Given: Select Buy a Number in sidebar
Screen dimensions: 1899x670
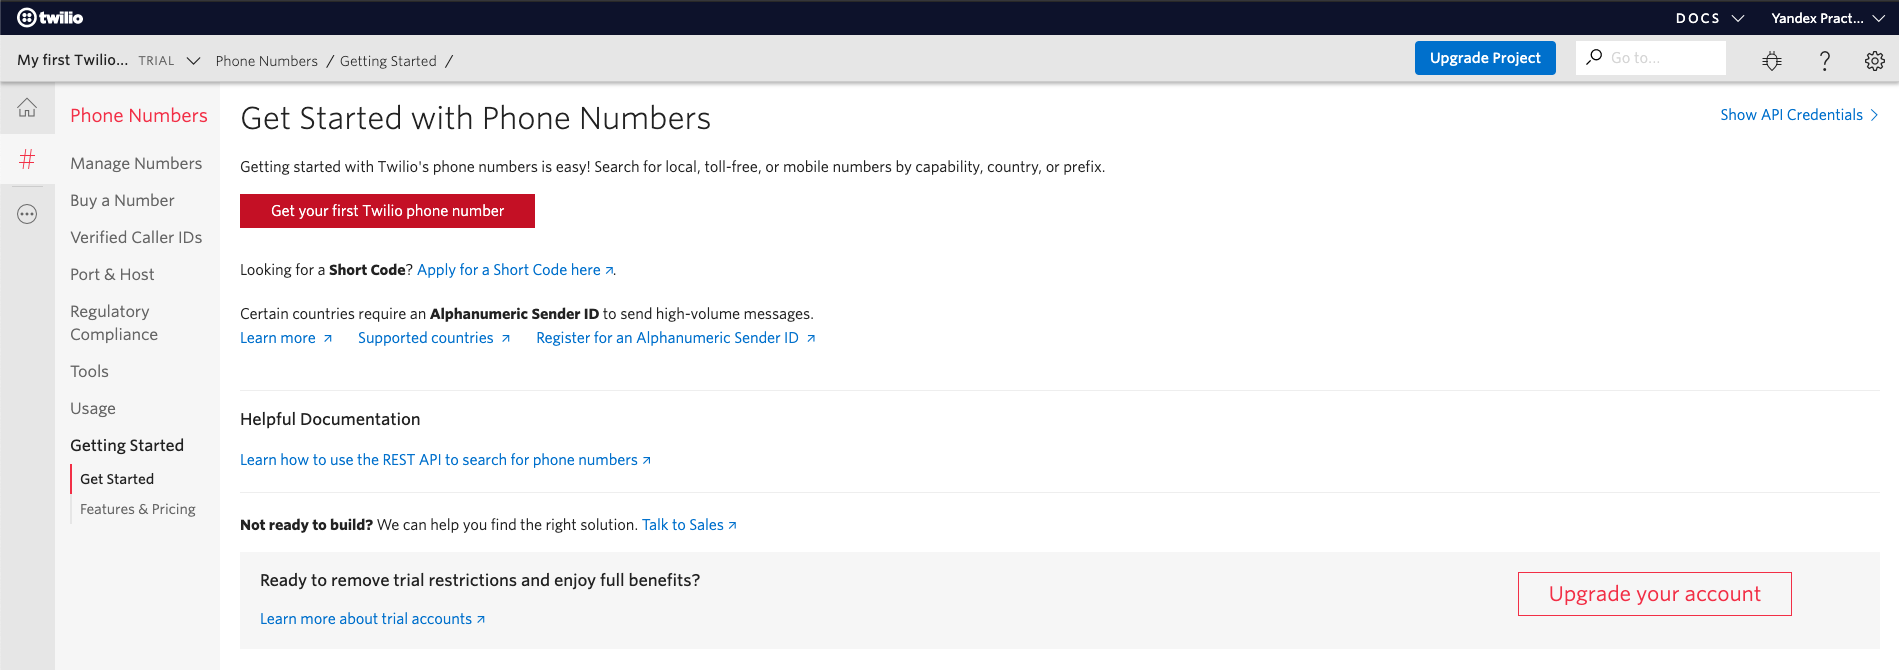Looking at the screenshot, I should coord(122,200).
